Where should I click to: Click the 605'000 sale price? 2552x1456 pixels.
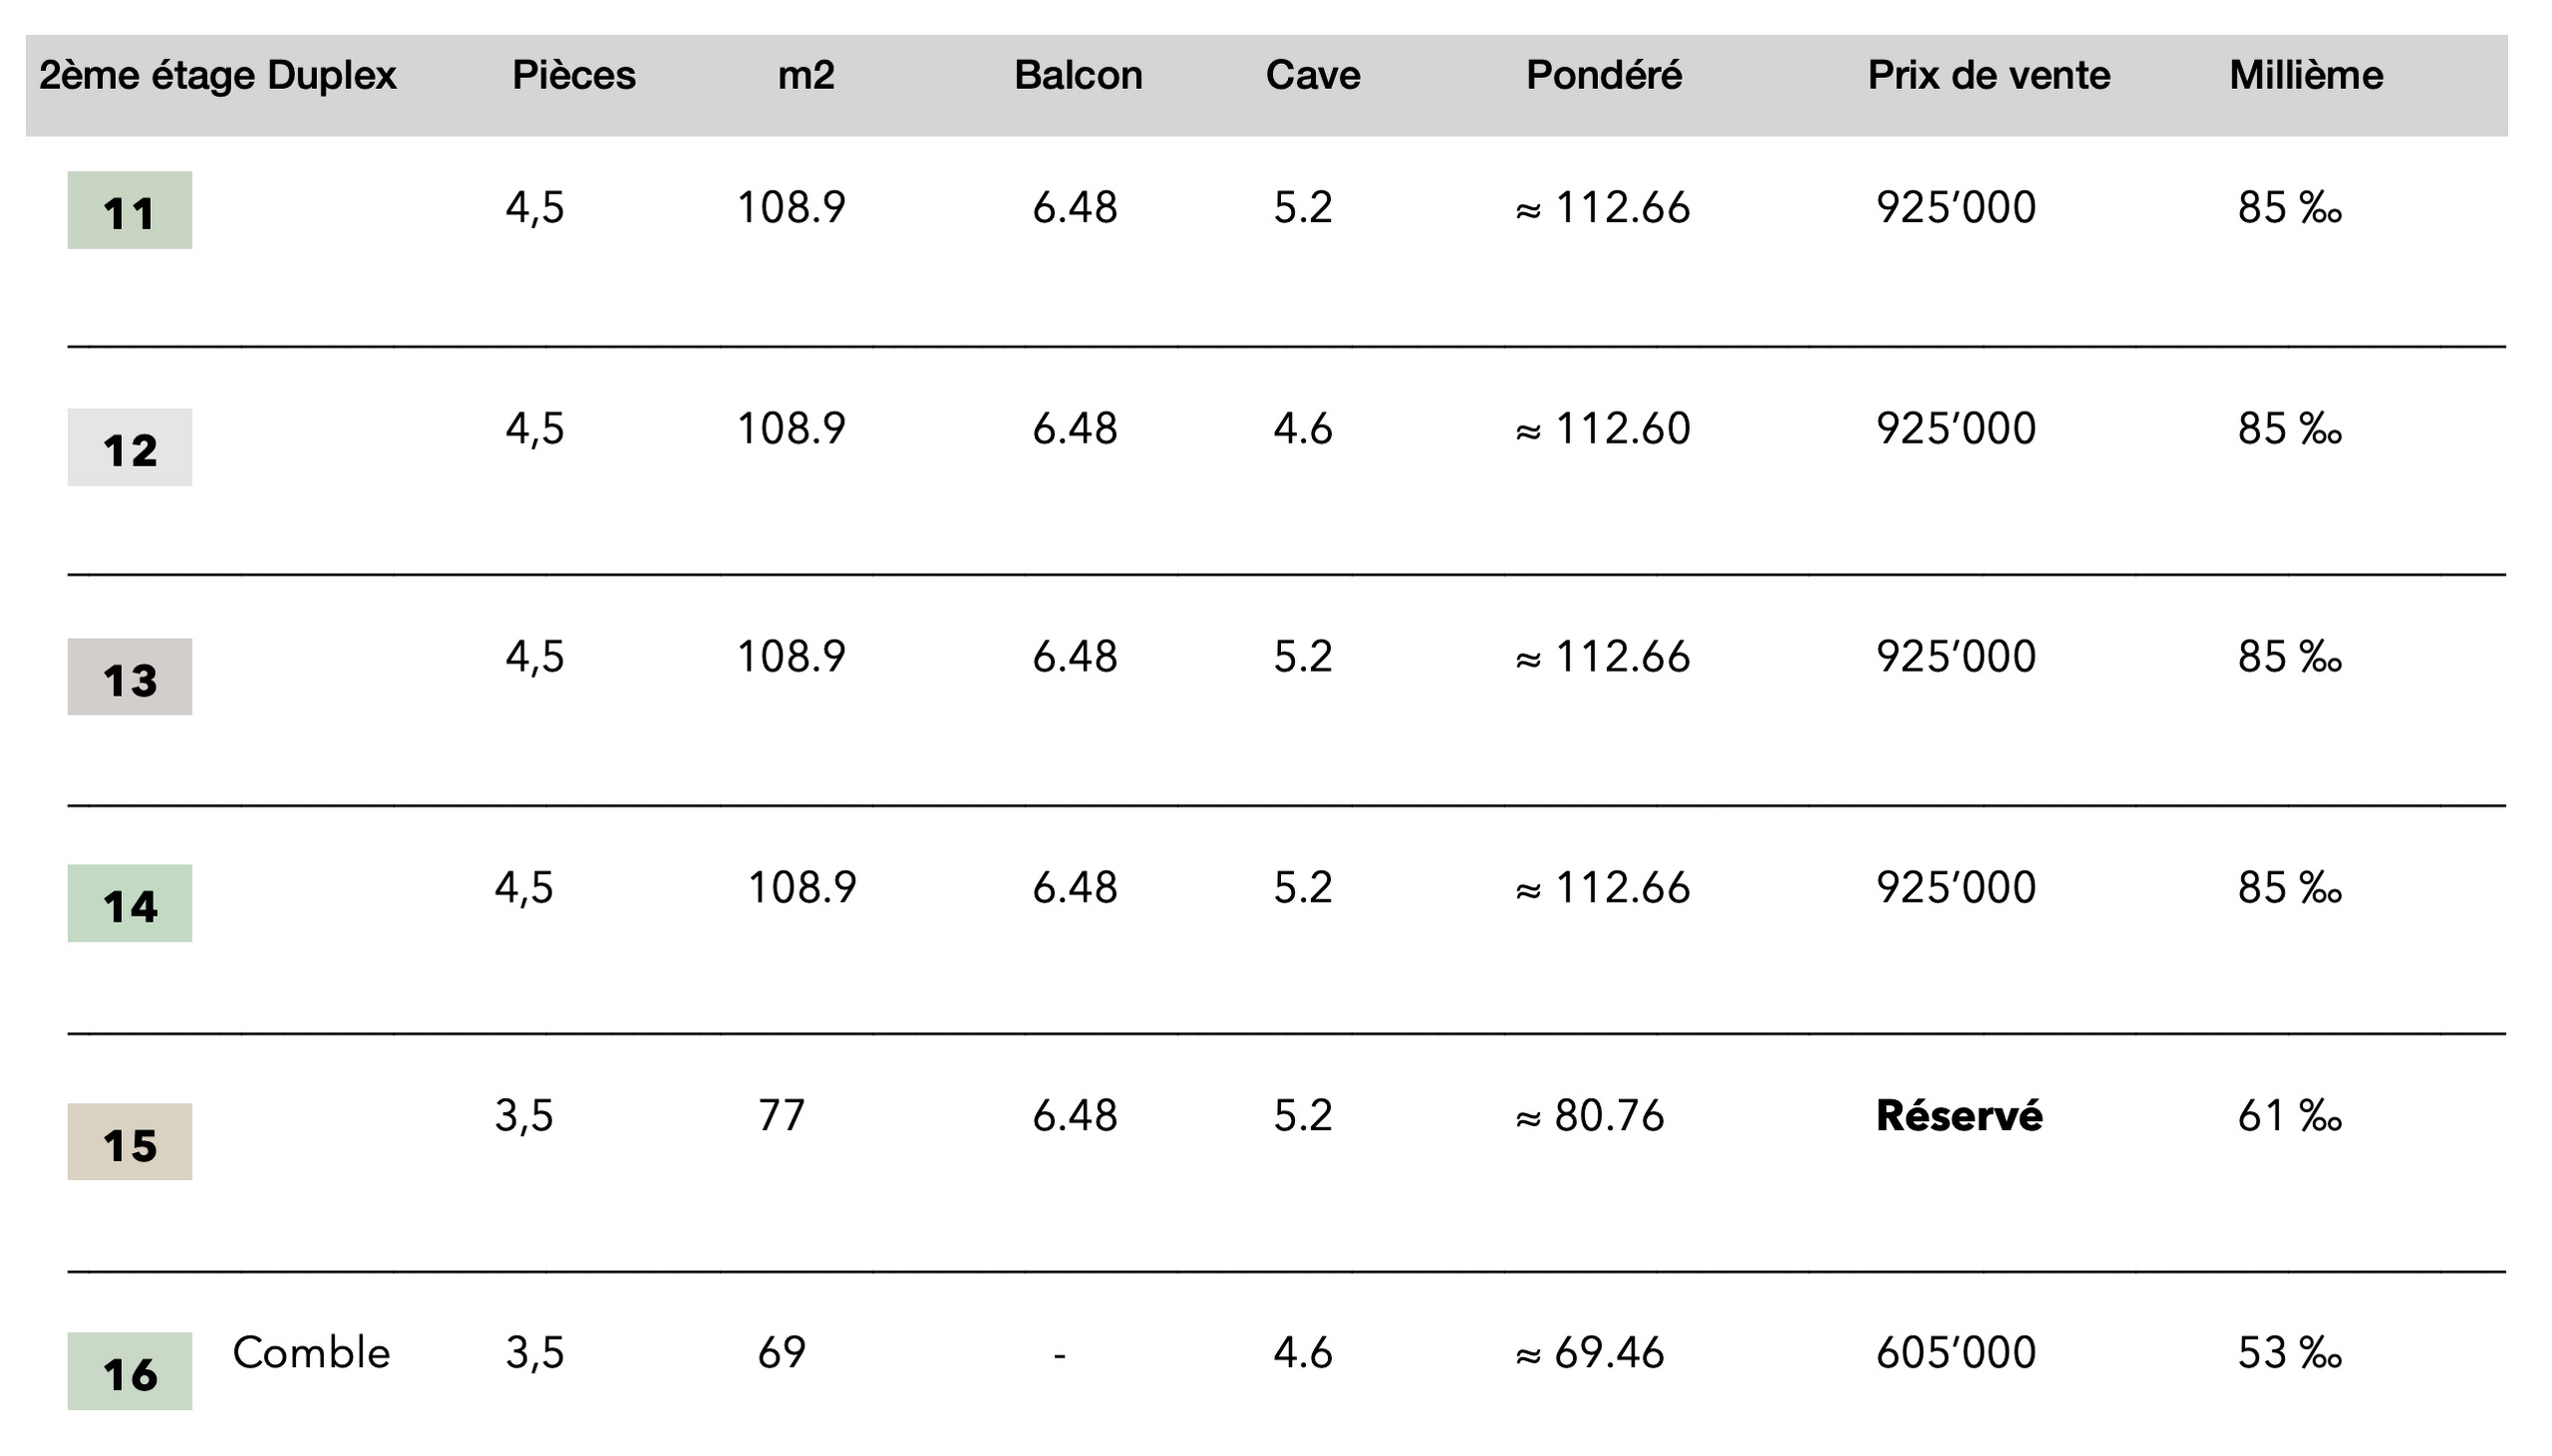(1955, 1353)
